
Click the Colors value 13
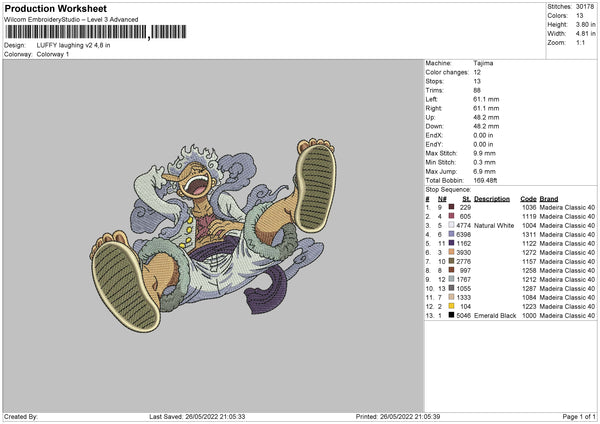click(579, 16)
